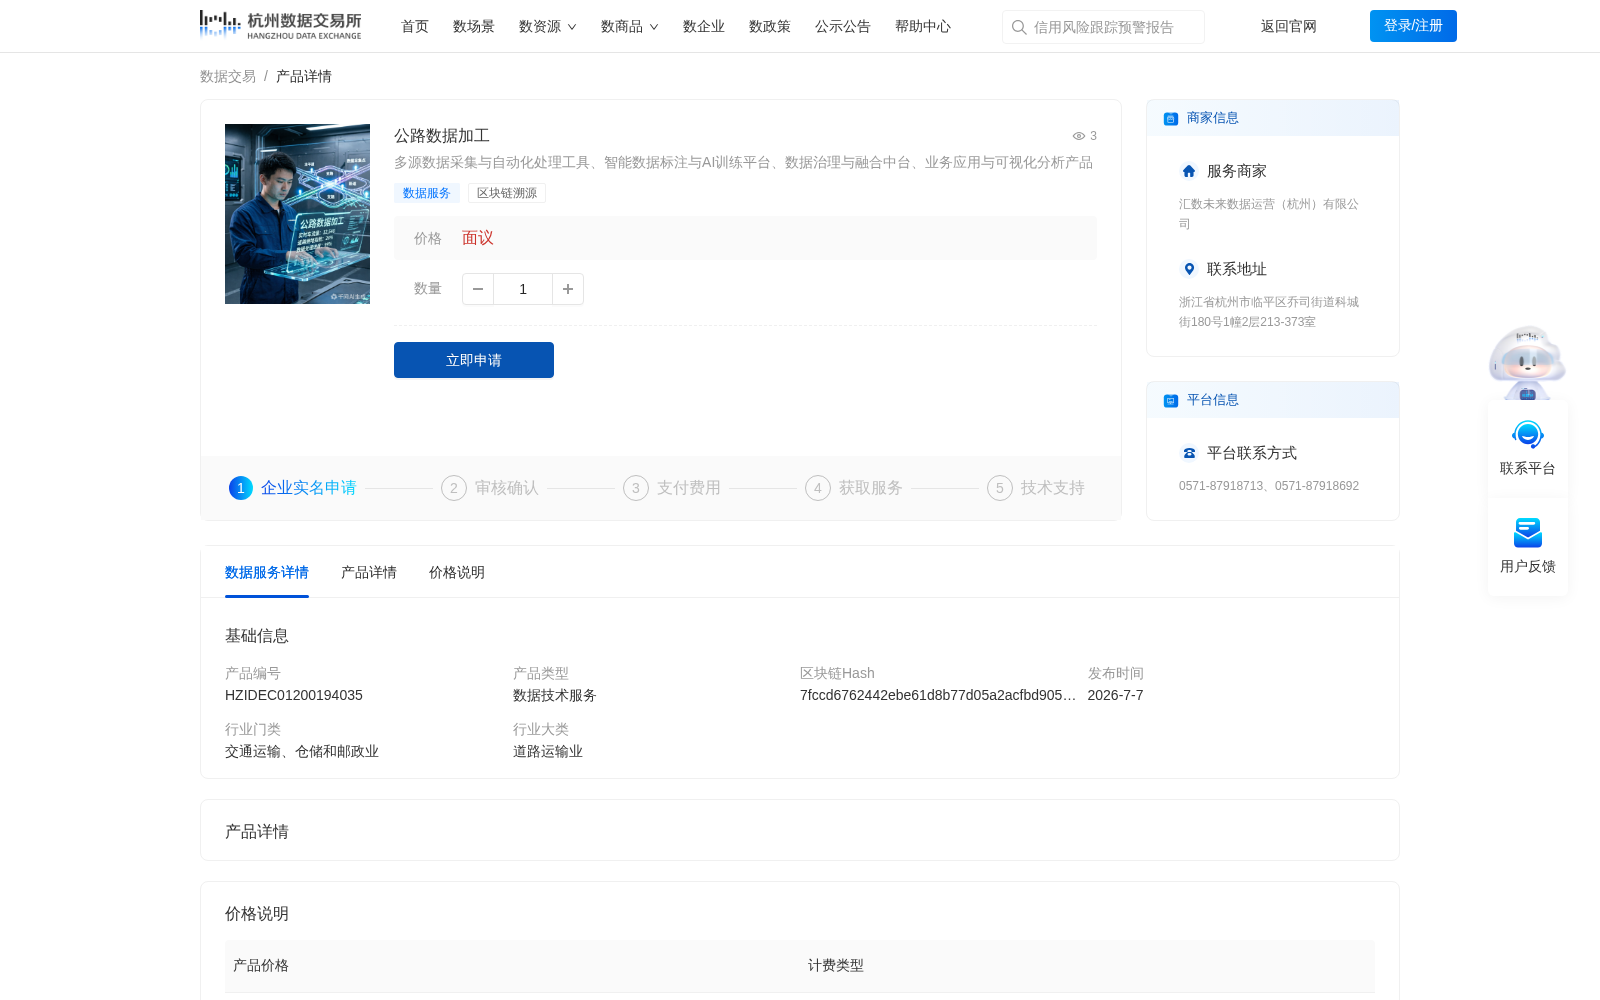Open 数场景 navigation item

click(474, 26)
